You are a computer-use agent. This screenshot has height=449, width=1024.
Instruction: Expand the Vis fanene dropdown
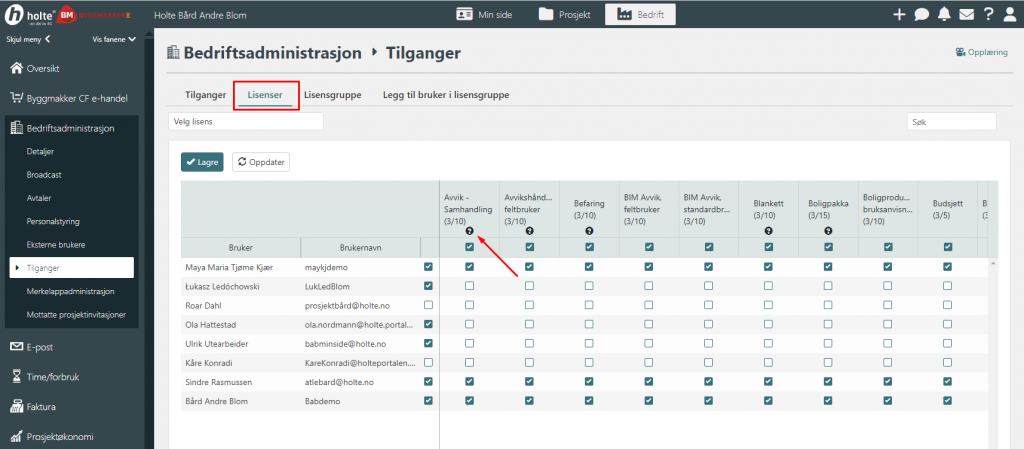click(113, 39)
